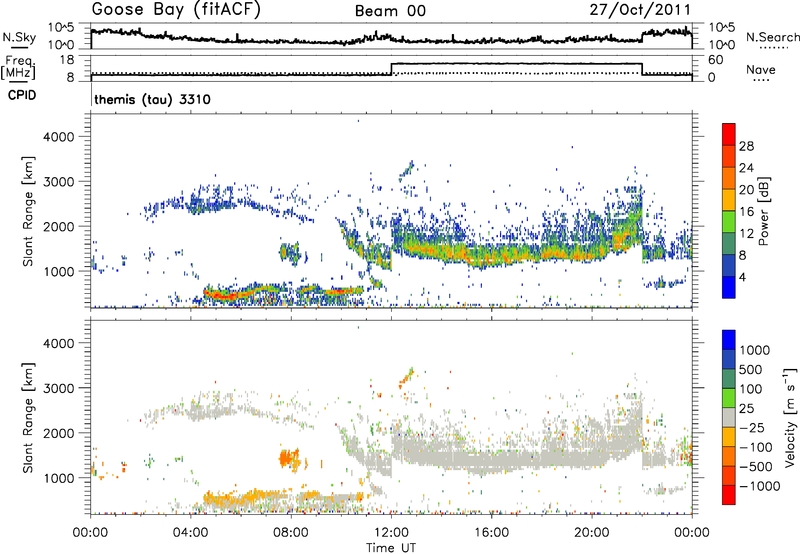Click the "-500" velocity colorbar label
This screenshot has width=800, height=554.
756,467
